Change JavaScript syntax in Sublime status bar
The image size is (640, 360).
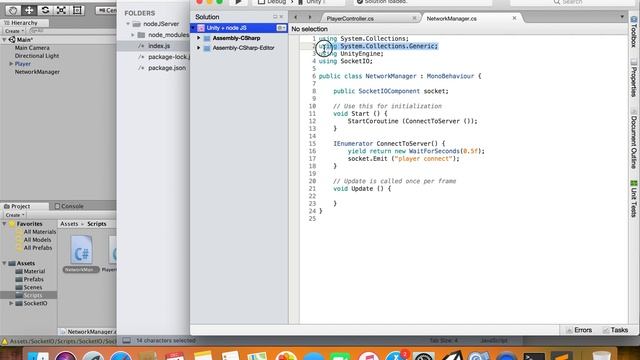point(494,340)
